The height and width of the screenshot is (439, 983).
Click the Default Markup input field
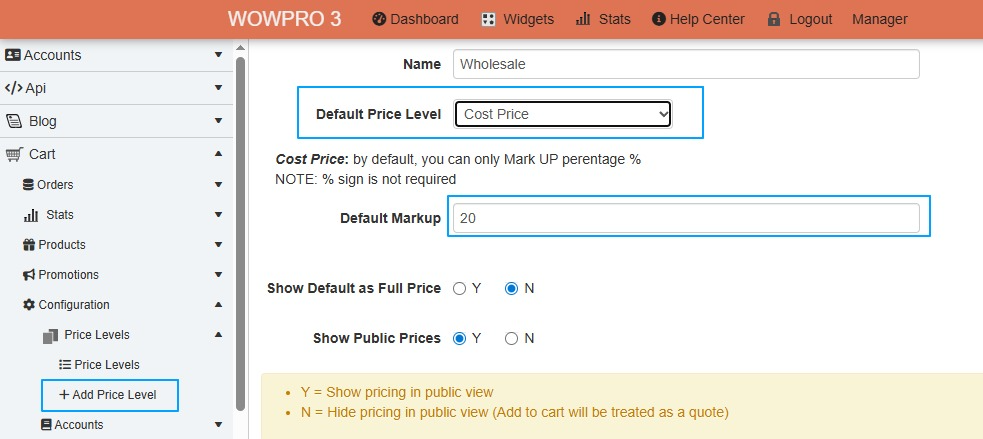(x=685, y=218)
